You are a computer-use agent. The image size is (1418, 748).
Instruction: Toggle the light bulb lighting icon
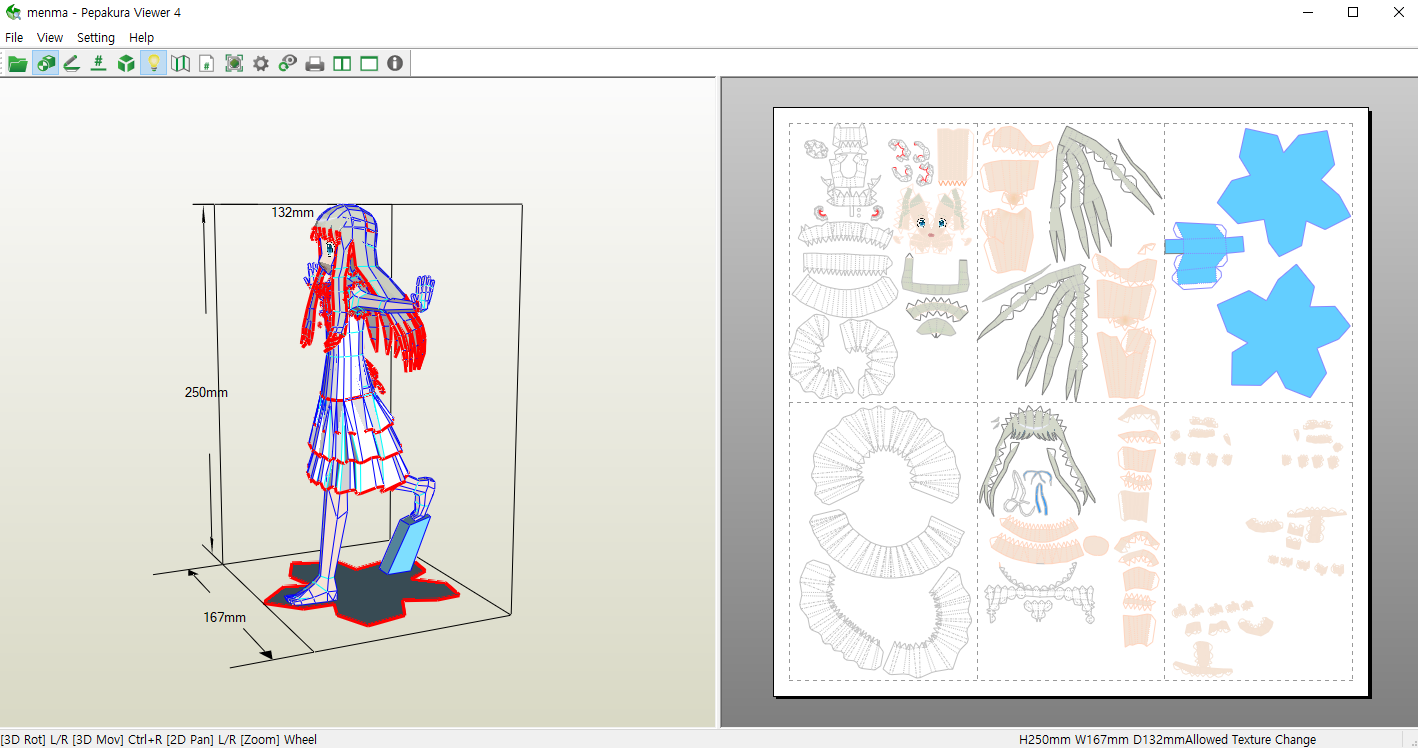click(153, 64)
